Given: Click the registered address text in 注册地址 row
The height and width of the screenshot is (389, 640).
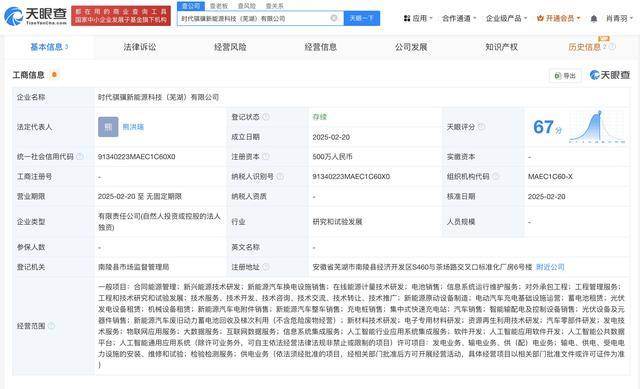Looking at the screenshot, I should point(422,267).
